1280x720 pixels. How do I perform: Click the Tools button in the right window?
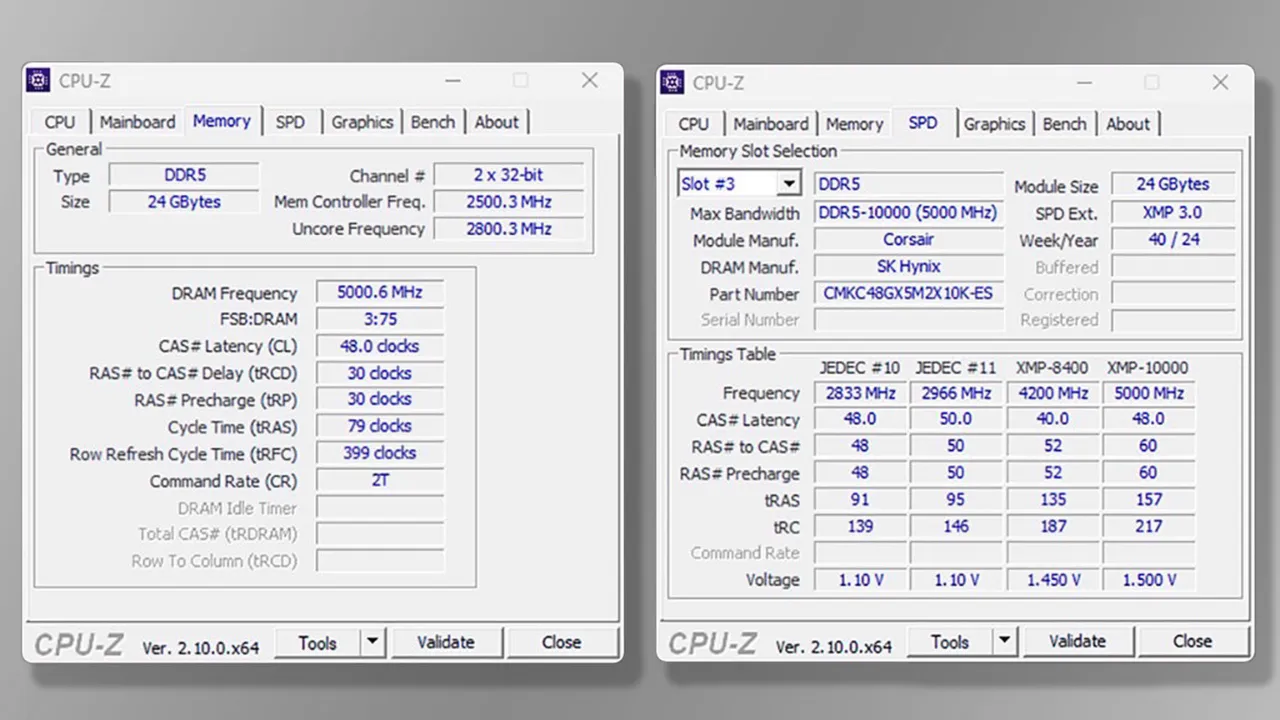(x=950, y=642)
